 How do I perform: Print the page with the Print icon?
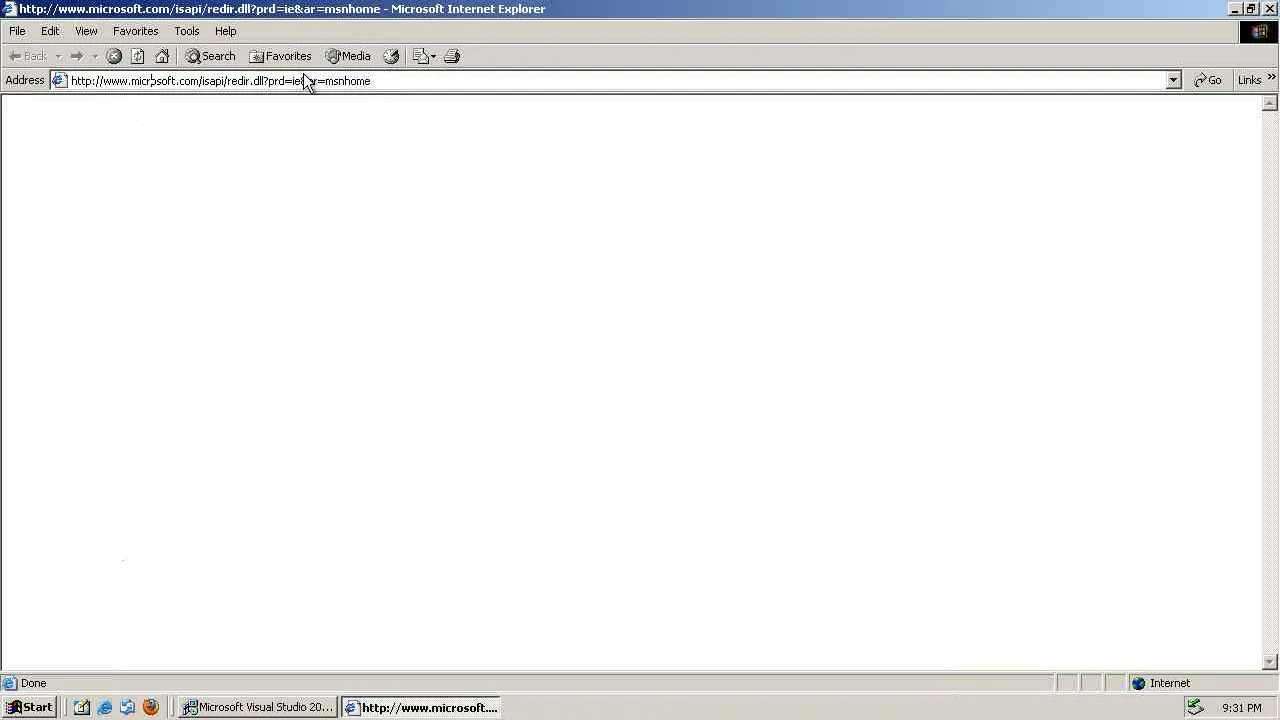click(452, 56)
